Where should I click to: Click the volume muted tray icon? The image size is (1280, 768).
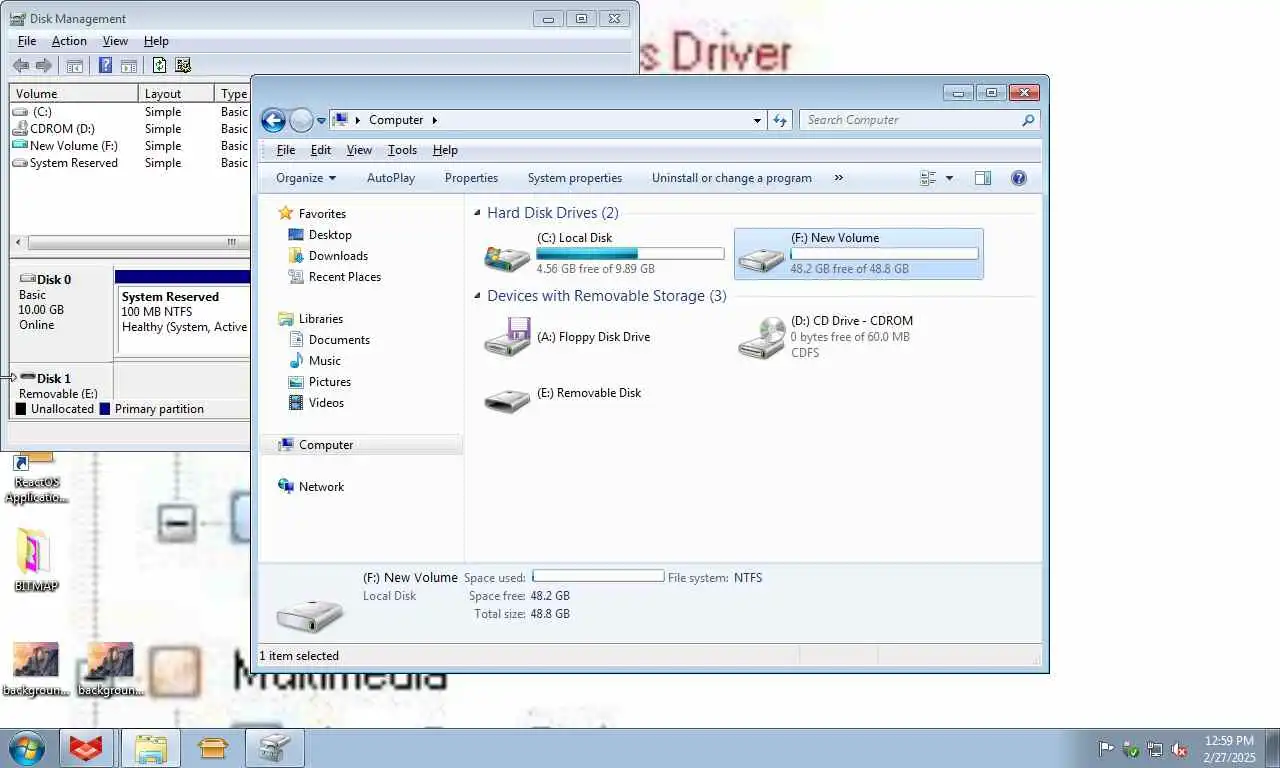[x=1179, y=749]
